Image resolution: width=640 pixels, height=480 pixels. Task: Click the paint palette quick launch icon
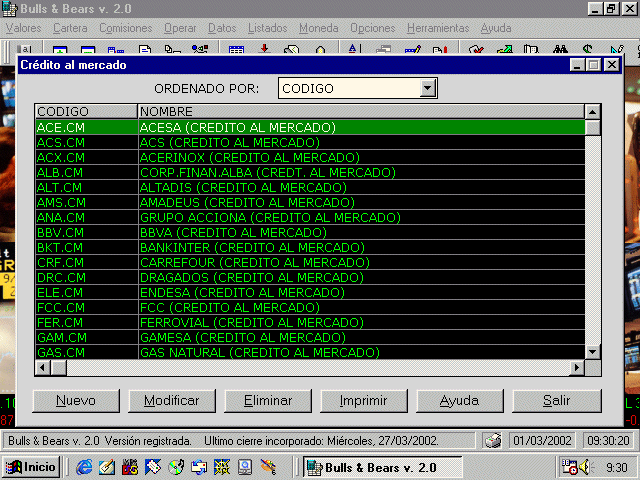(x=268, y=467)
